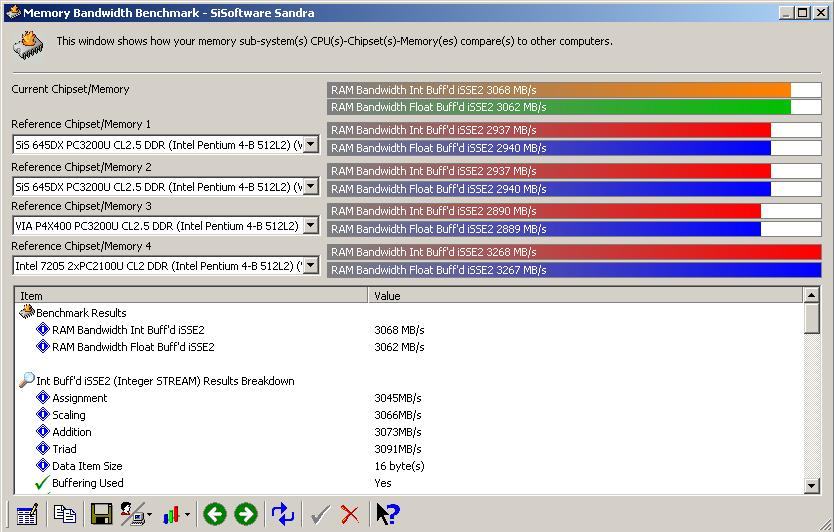The width and height of the screenshot is (834, 532).
Task: Click the results list scroll-up arrow
Action: (811, 295)
